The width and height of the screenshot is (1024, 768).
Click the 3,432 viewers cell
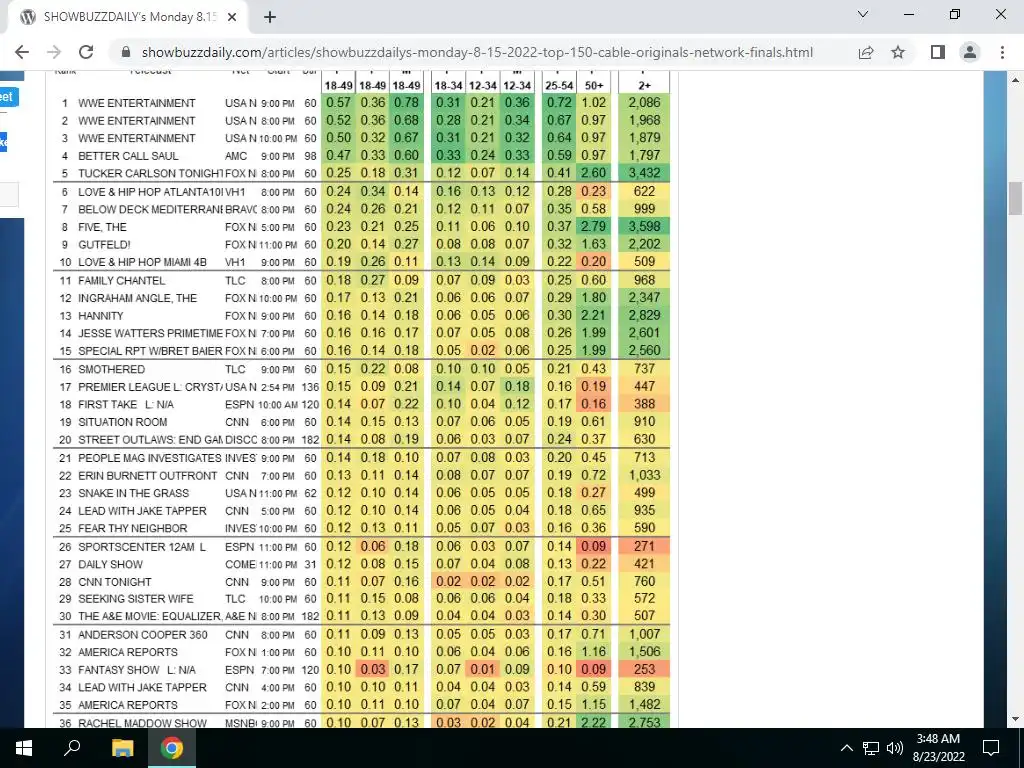click(x=644, y=173)
